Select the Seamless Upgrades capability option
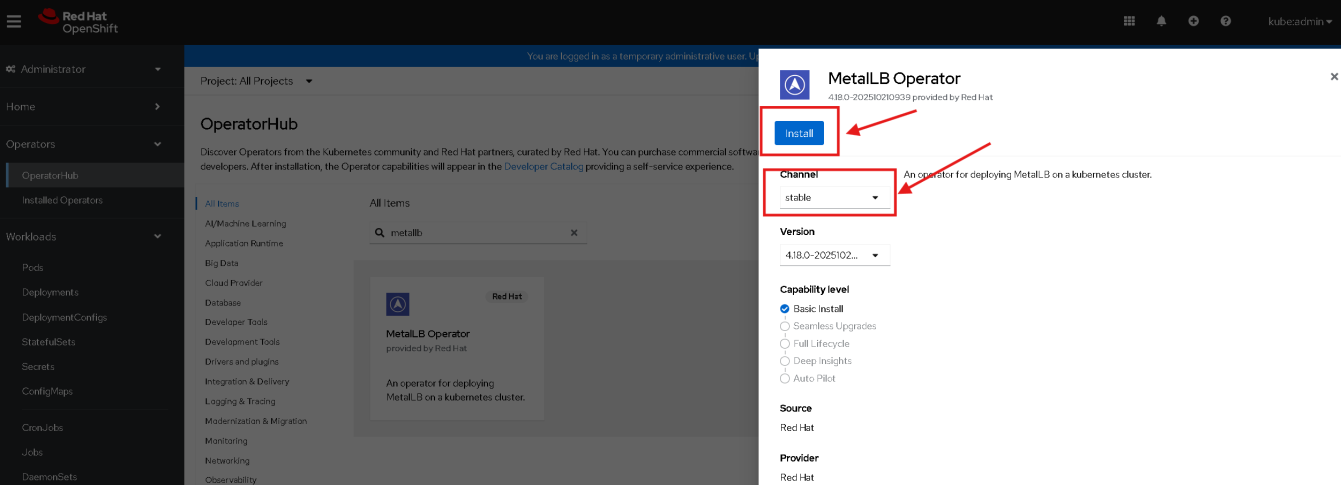Image resolution: width=1341 pixels, height=485 pixels. click(785, 326)
